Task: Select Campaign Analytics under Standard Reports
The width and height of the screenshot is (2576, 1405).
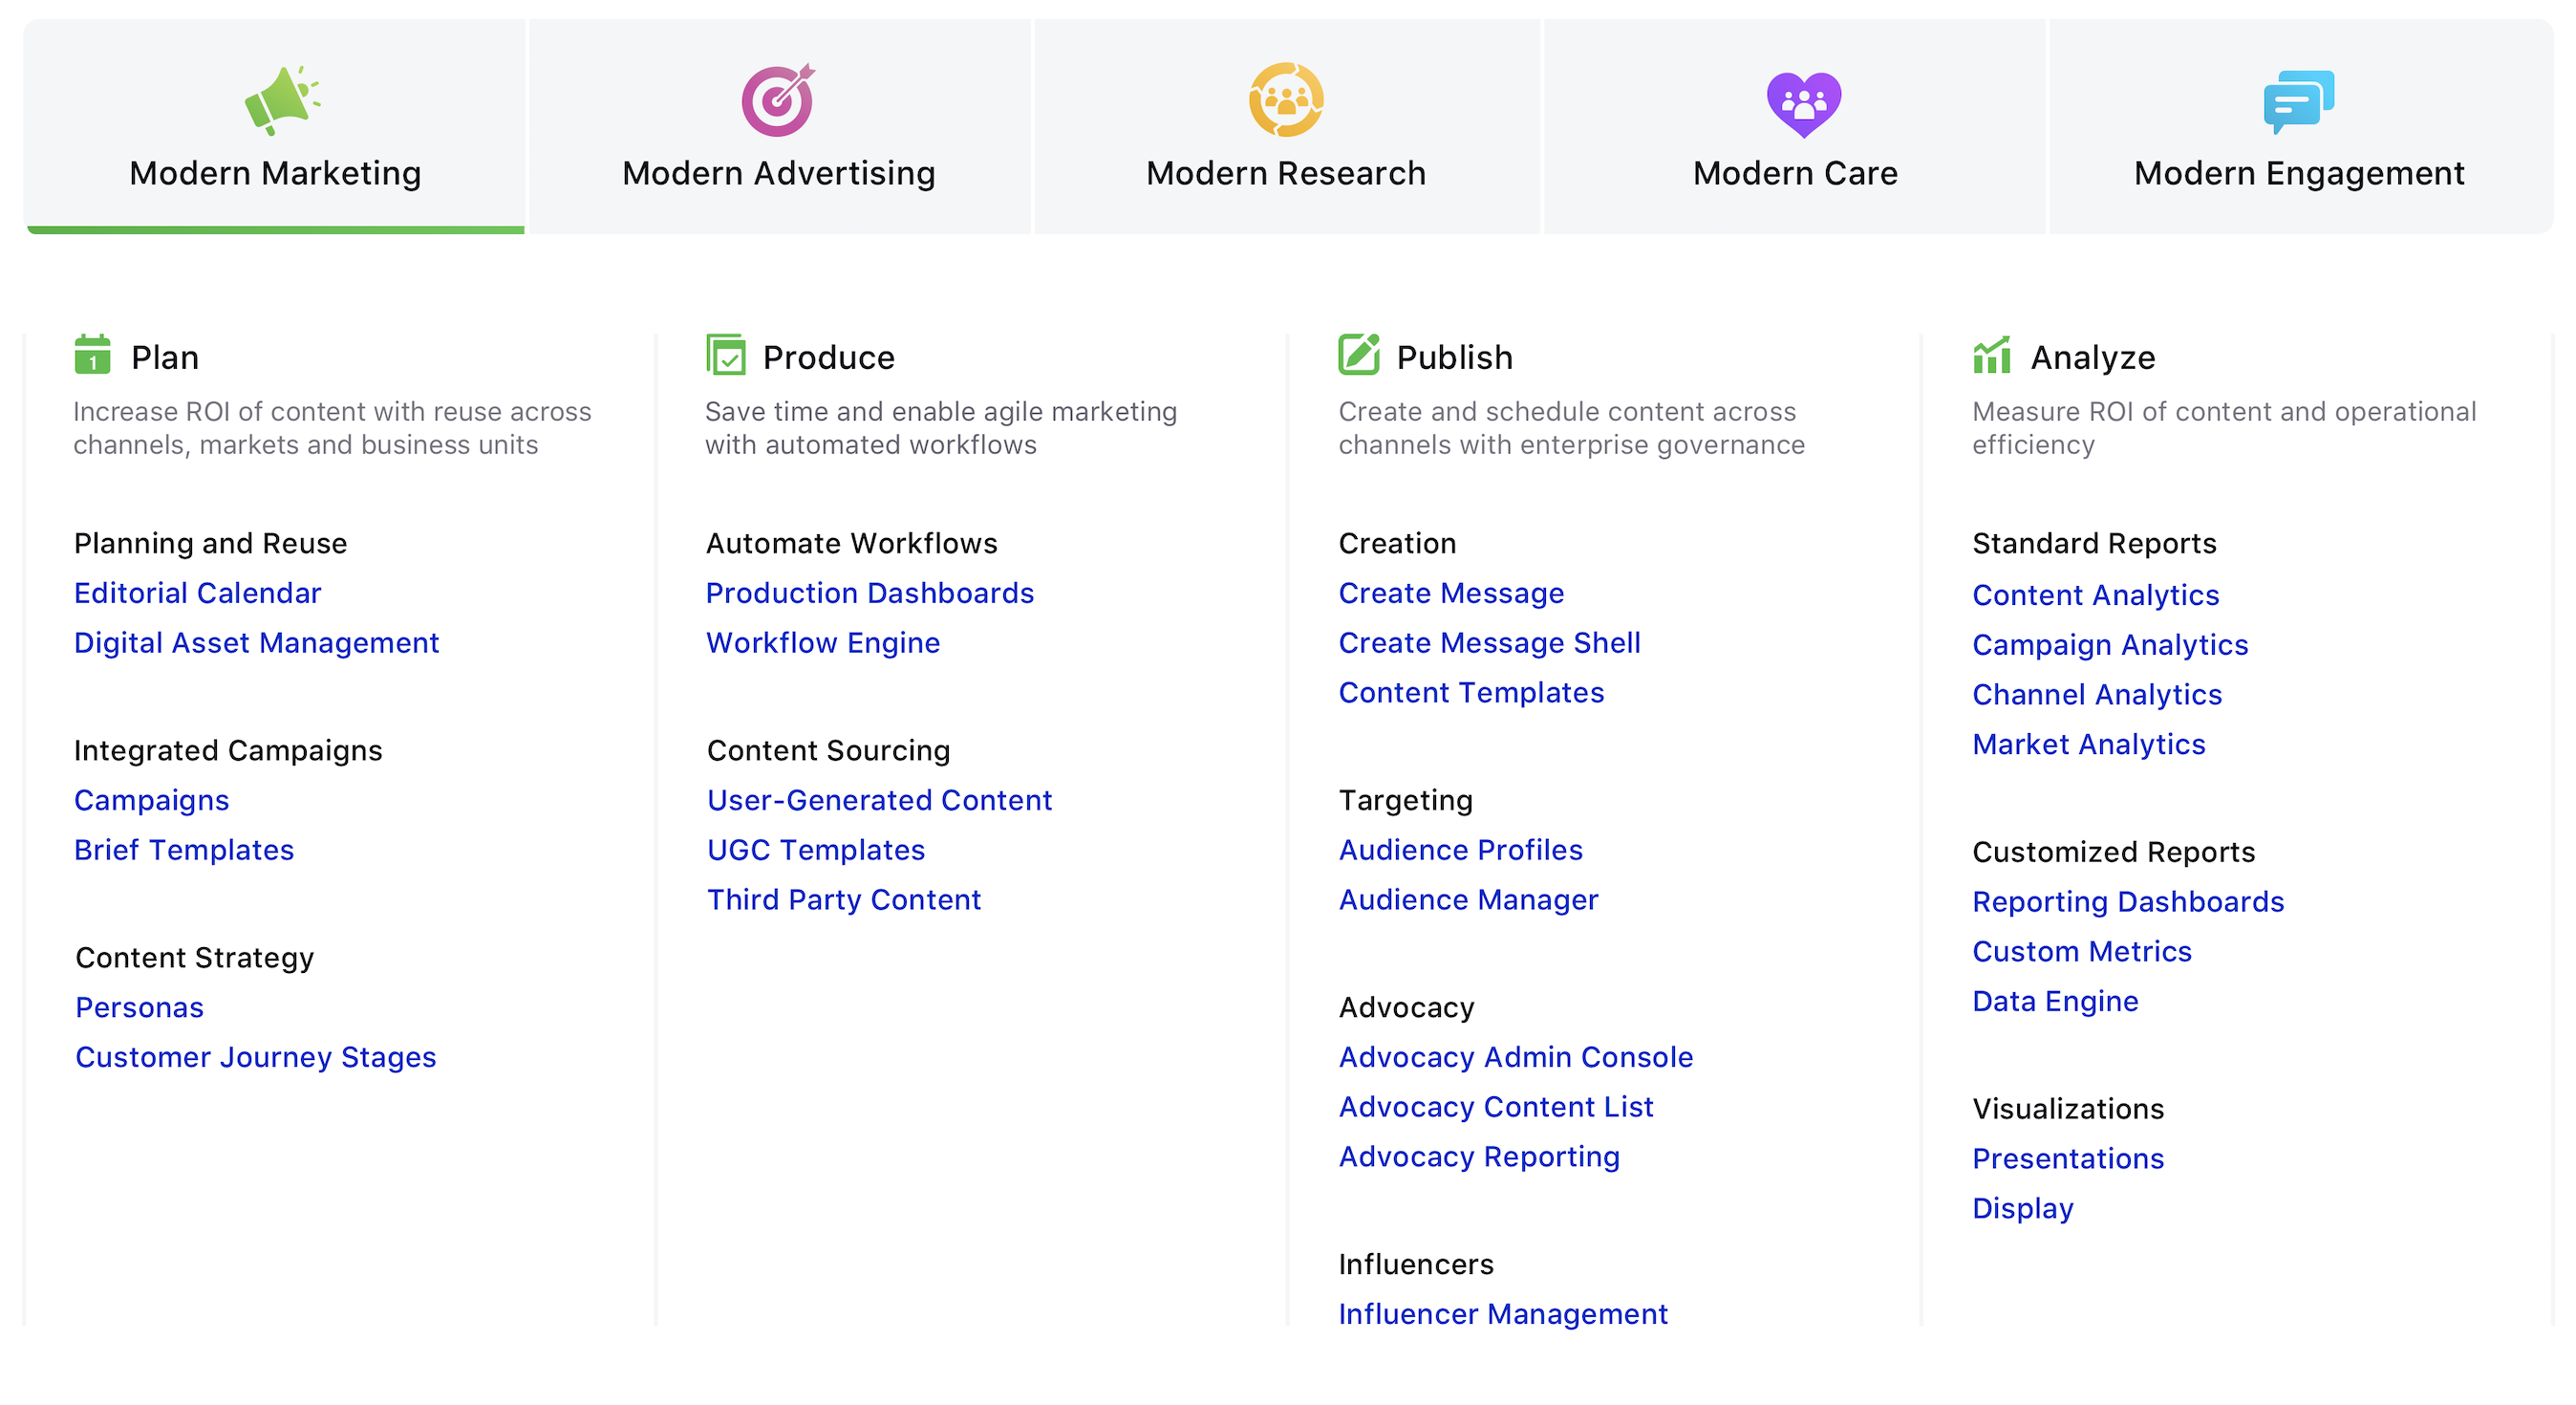Action: (2111, 644)
